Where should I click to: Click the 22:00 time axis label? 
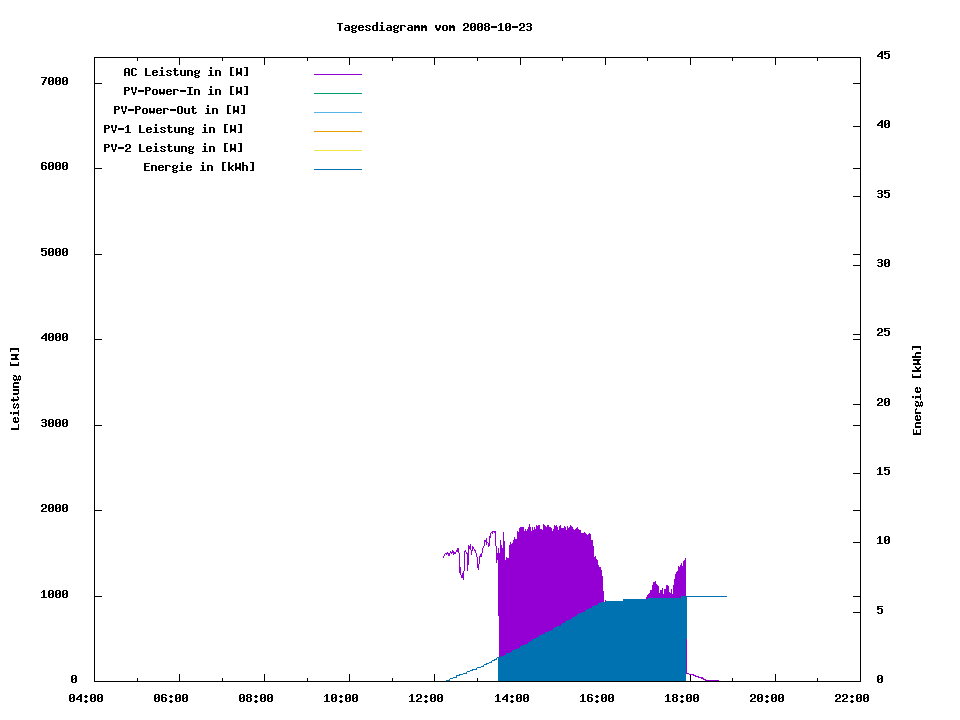point(852,699)
